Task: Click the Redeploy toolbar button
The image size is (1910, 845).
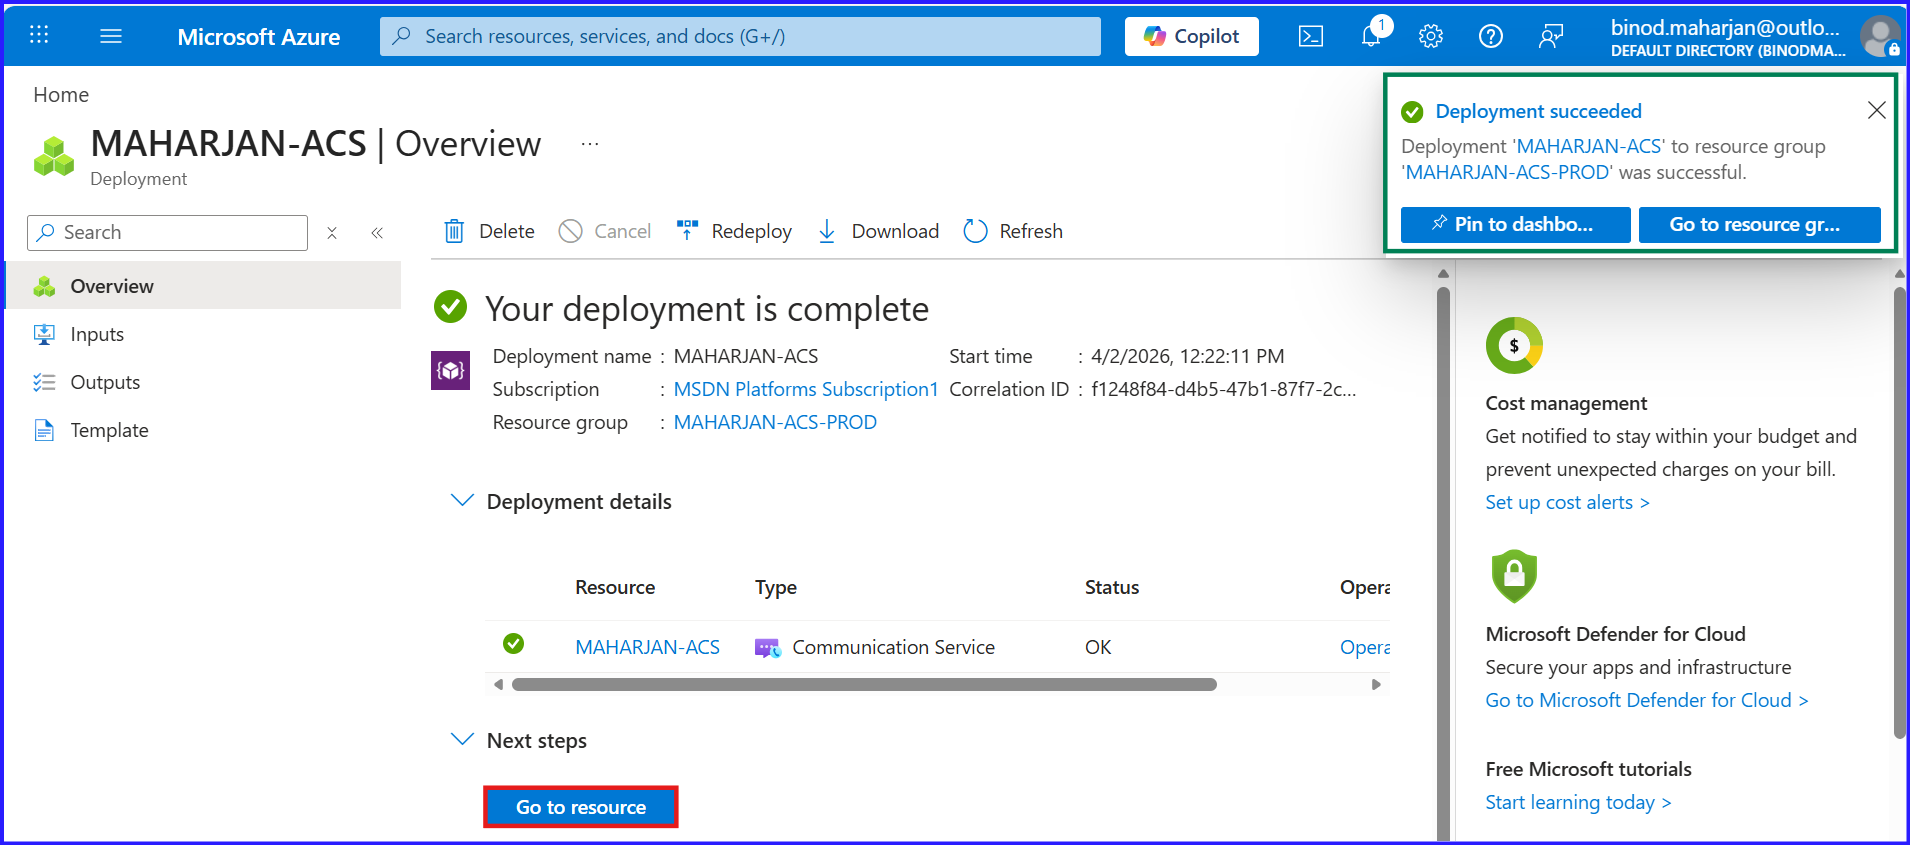Action: (734, 231)
